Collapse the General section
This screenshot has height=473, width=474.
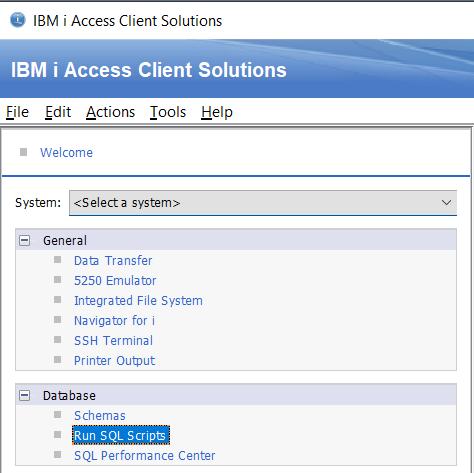[24, 240]
